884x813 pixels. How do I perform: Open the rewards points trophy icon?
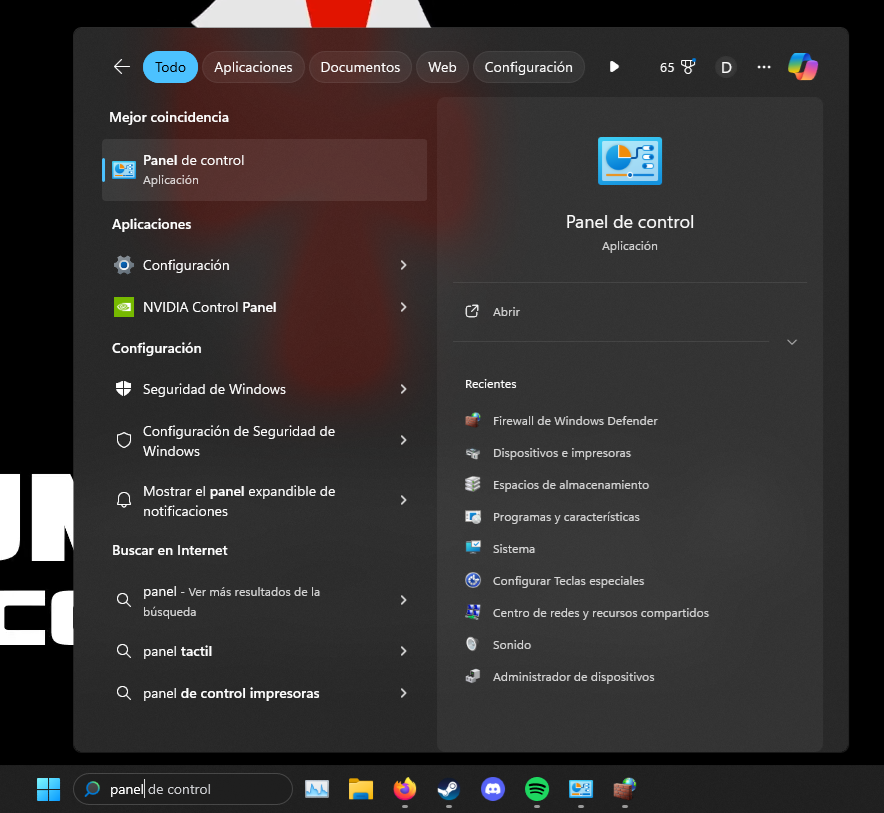click(688, 67)
